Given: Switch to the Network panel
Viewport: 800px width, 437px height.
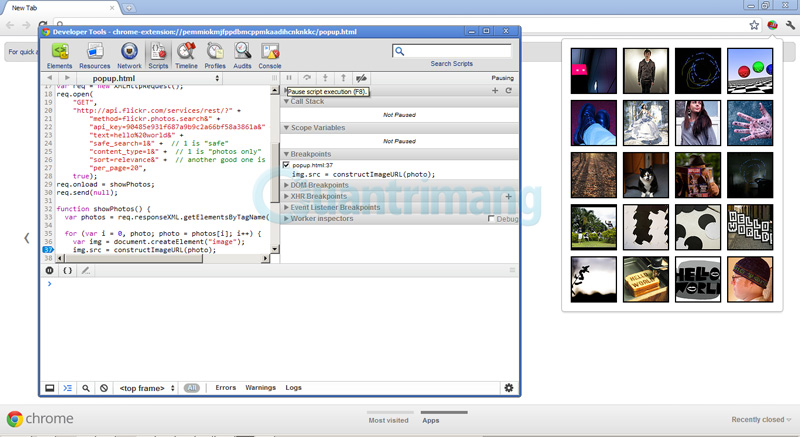Looking at the screenshot, I should click(129, 56).
